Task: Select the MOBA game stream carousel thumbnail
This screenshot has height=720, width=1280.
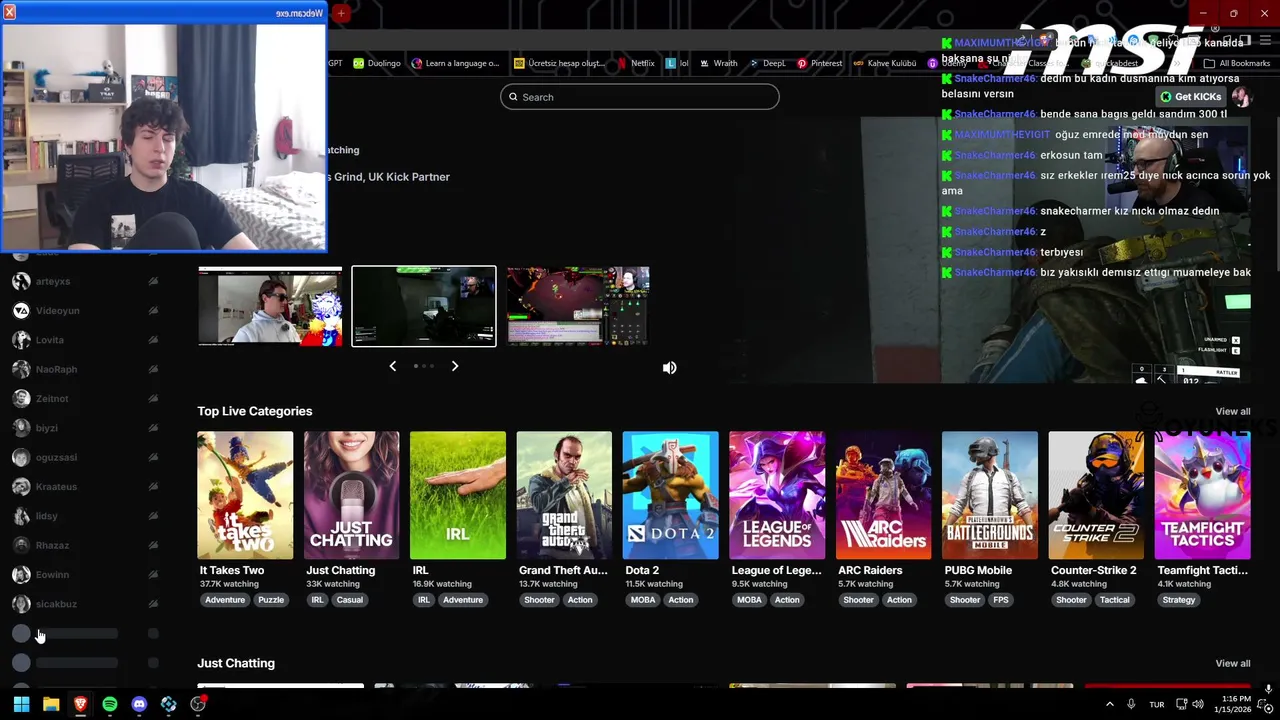Action: pos(578,306)
